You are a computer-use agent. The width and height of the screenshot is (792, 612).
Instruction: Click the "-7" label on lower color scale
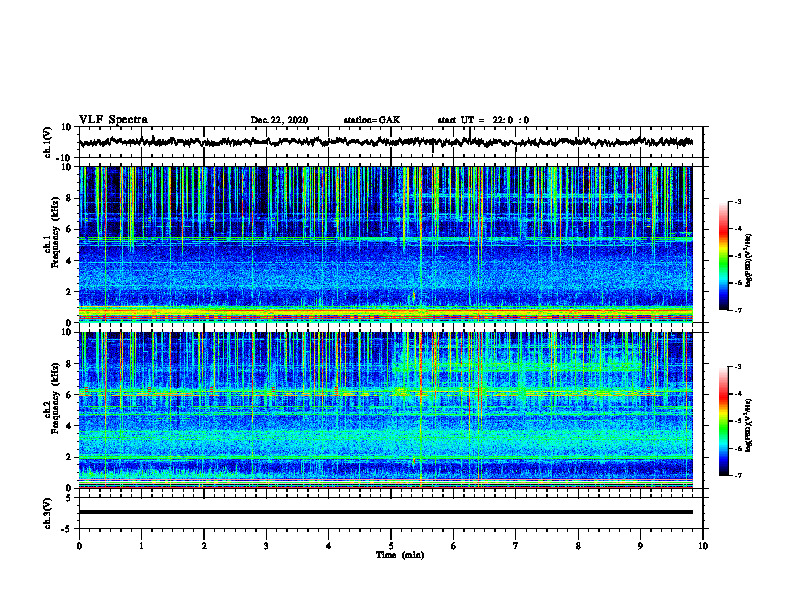pos(738,475)
